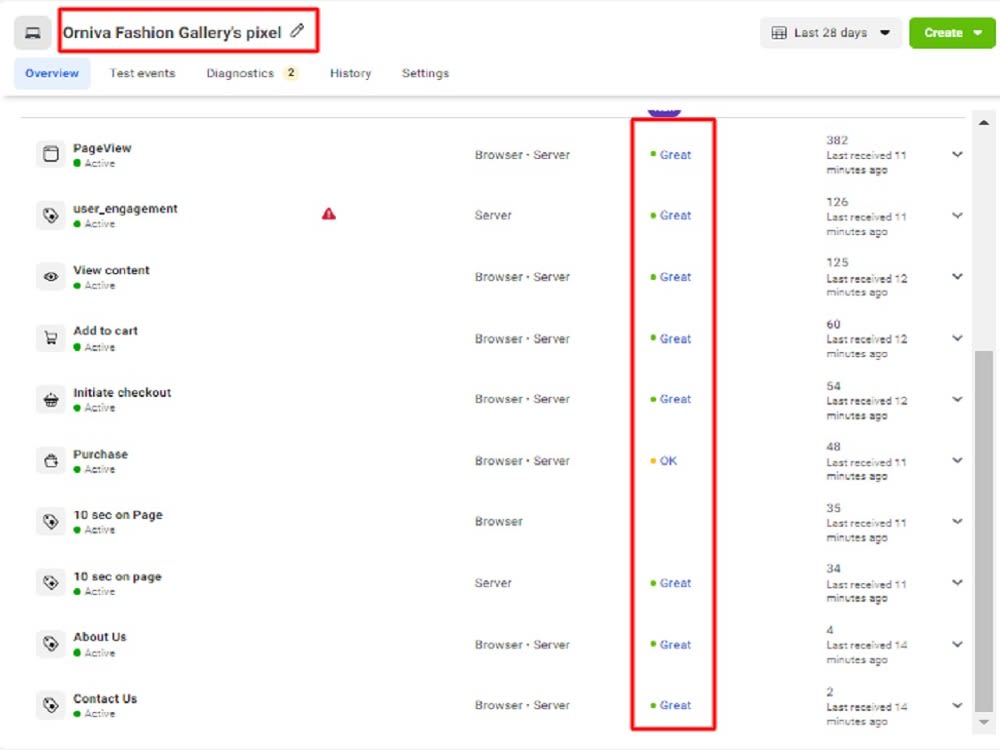Expand the Purchase event row
The height and width of the screenshot is (750, 1000).
[x=957, y=460]
